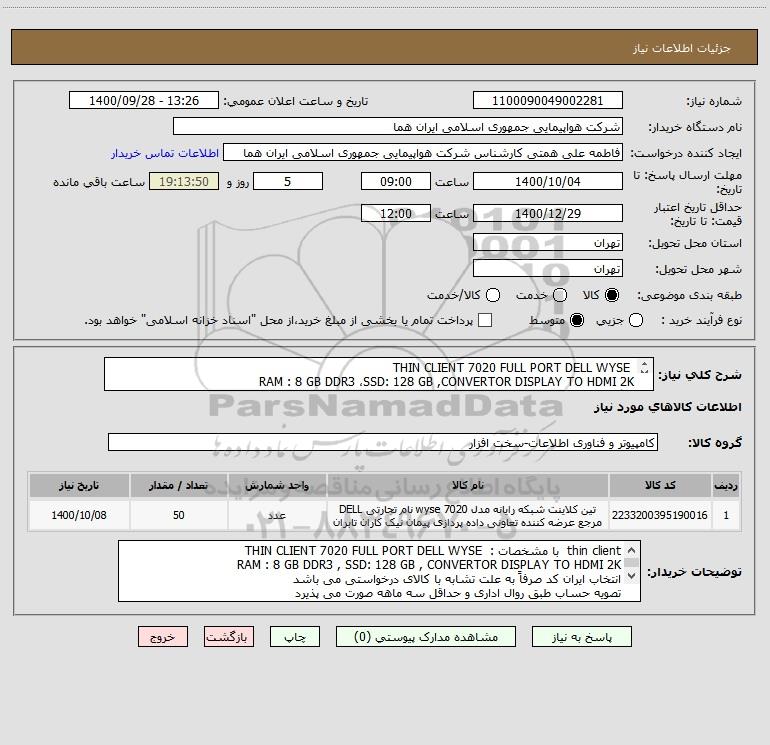
Task: Click the announcement date 1400/09/28 field
Action: 144,101
